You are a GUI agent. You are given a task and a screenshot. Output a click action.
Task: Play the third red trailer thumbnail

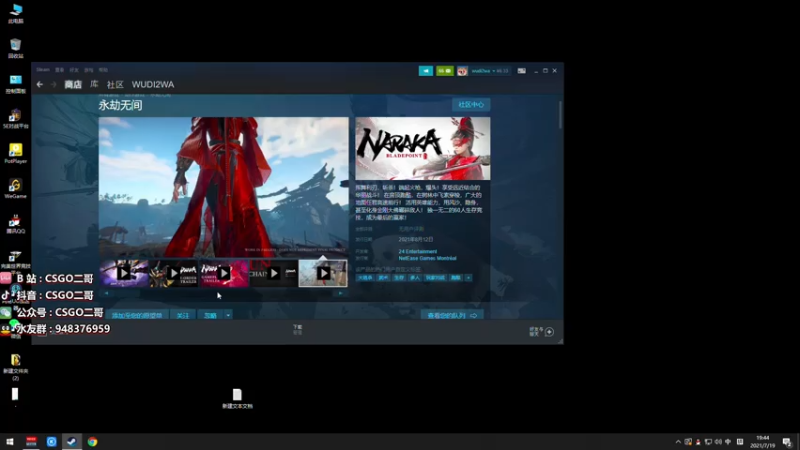pyautogui.click(x=223, y=273)
